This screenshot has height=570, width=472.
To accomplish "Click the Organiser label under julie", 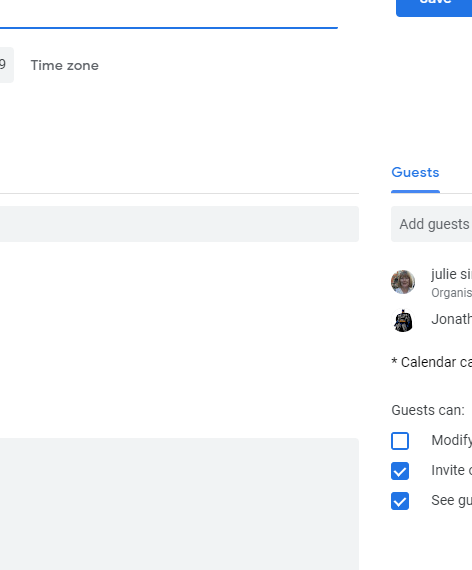I will 451,293.
